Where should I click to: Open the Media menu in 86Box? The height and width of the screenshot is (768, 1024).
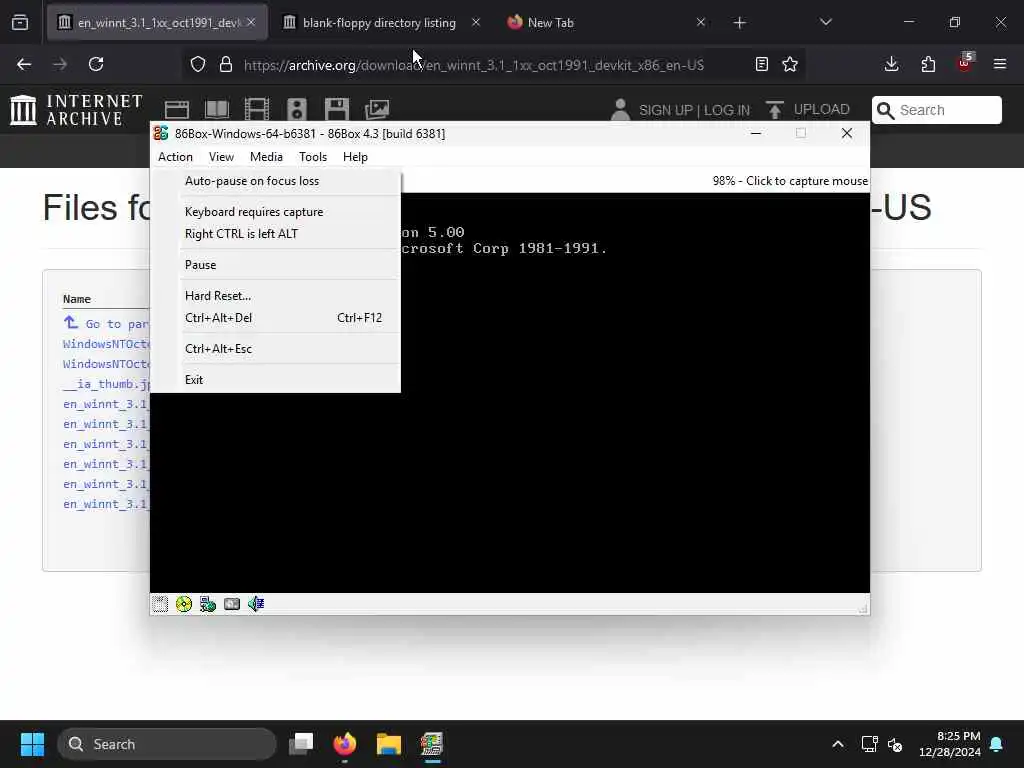pos(266,157)
